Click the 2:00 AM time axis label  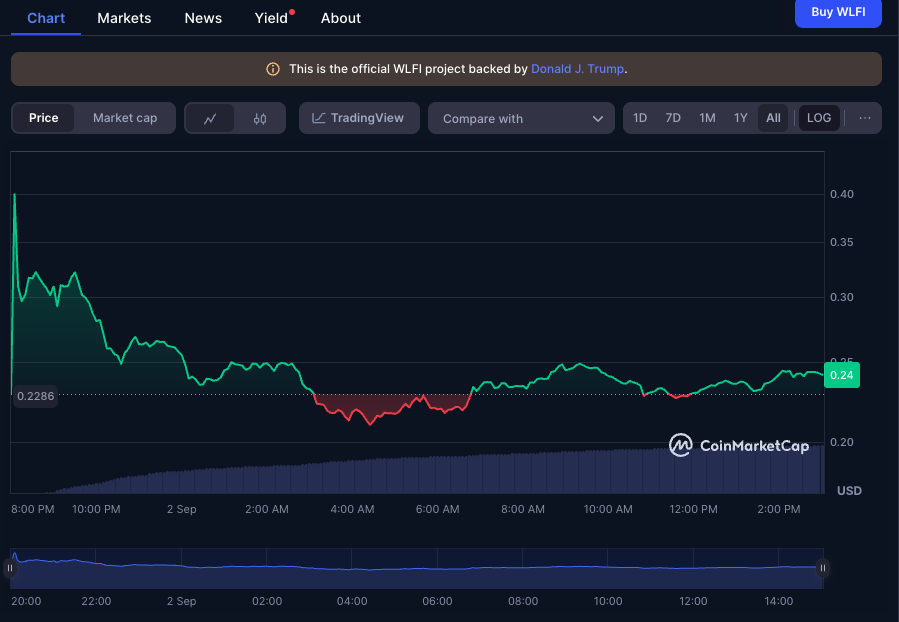tap(267, 509)
